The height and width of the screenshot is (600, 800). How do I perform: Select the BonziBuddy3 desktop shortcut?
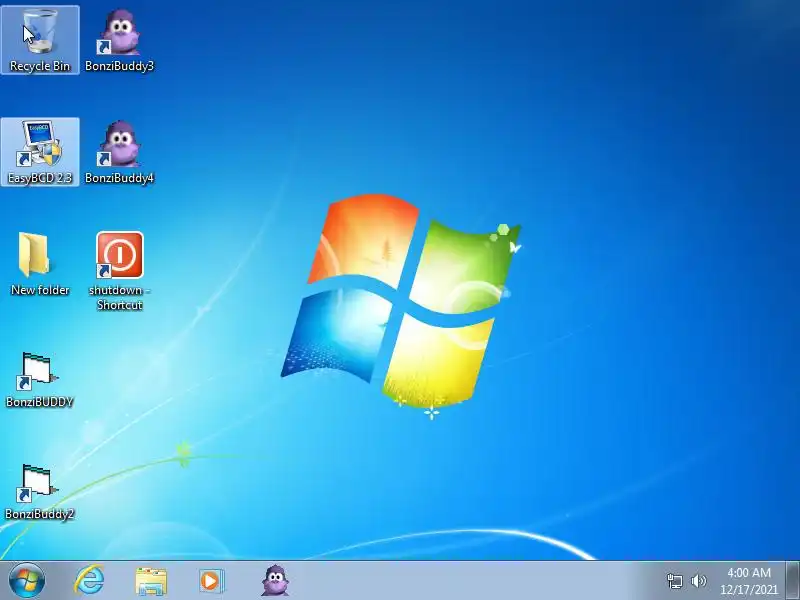pyautogui.click(x=119, y=40)
